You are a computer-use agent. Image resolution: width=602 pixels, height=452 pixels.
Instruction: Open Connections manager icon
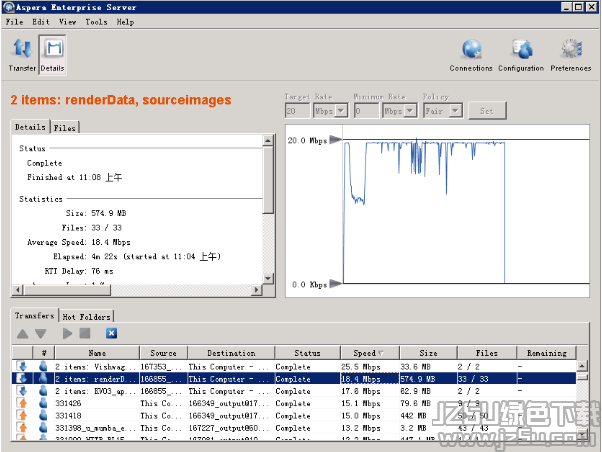(x=471, y=55)
